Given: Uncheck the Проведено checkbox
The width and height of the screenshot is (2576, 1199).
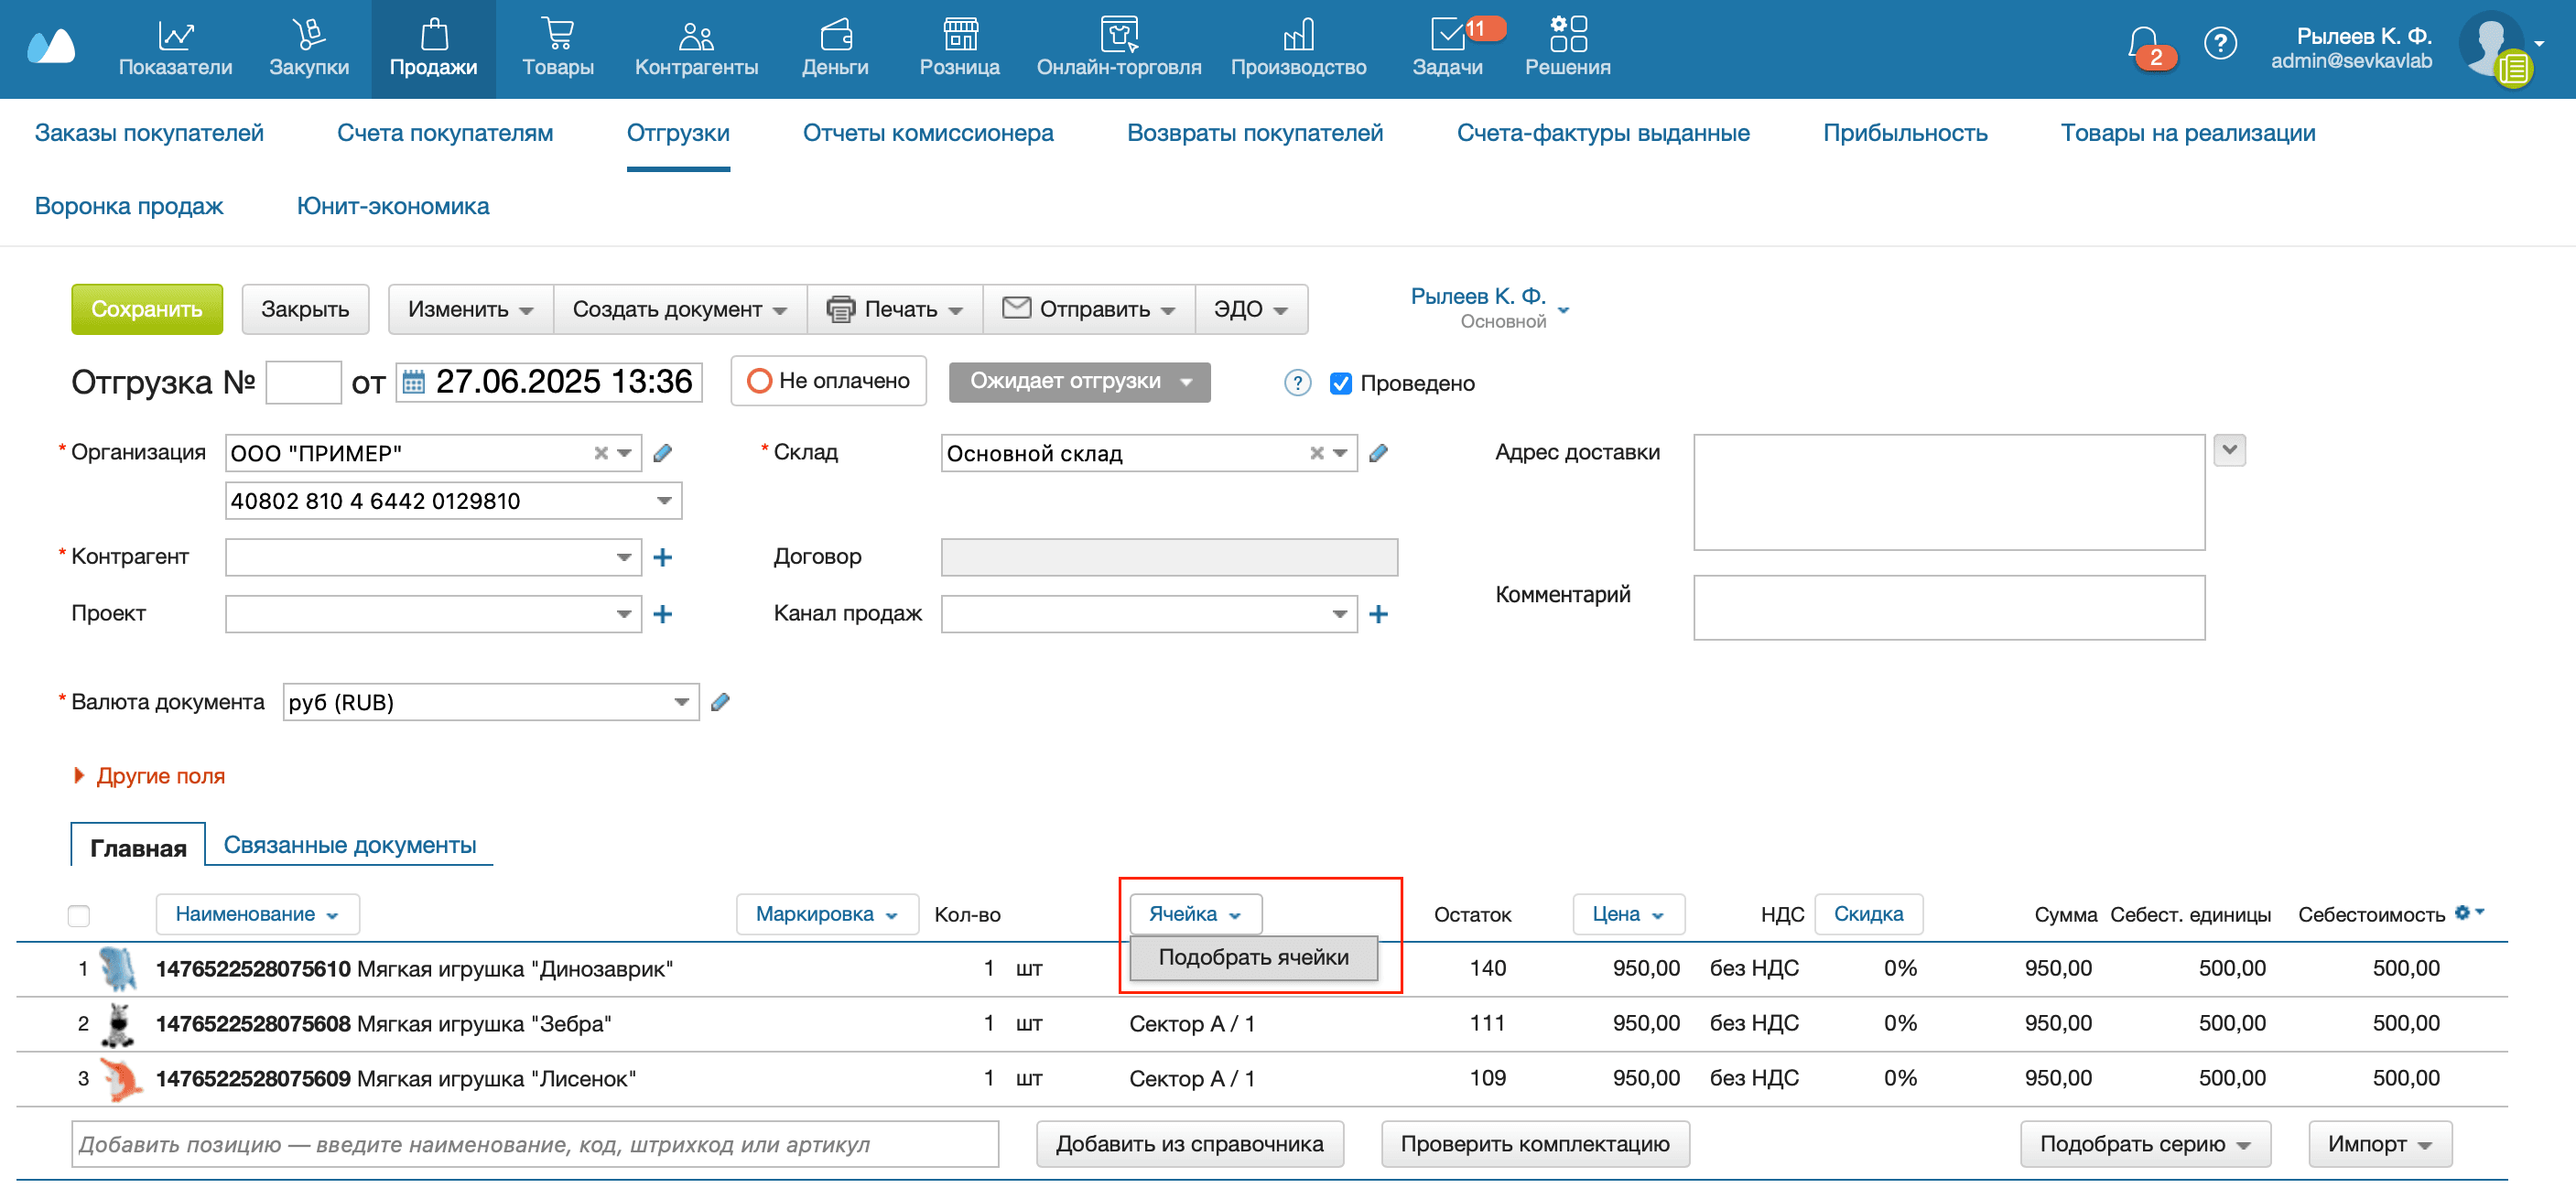Looking at the screenshot, I should (x=1340, y=383).
